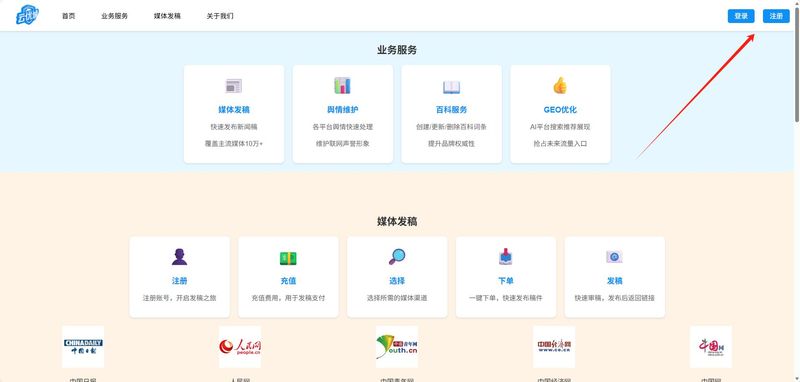Viewport: 800px width, 382px height.
Task: Click the 中国网 logo thumbnail
Action: 711,347
